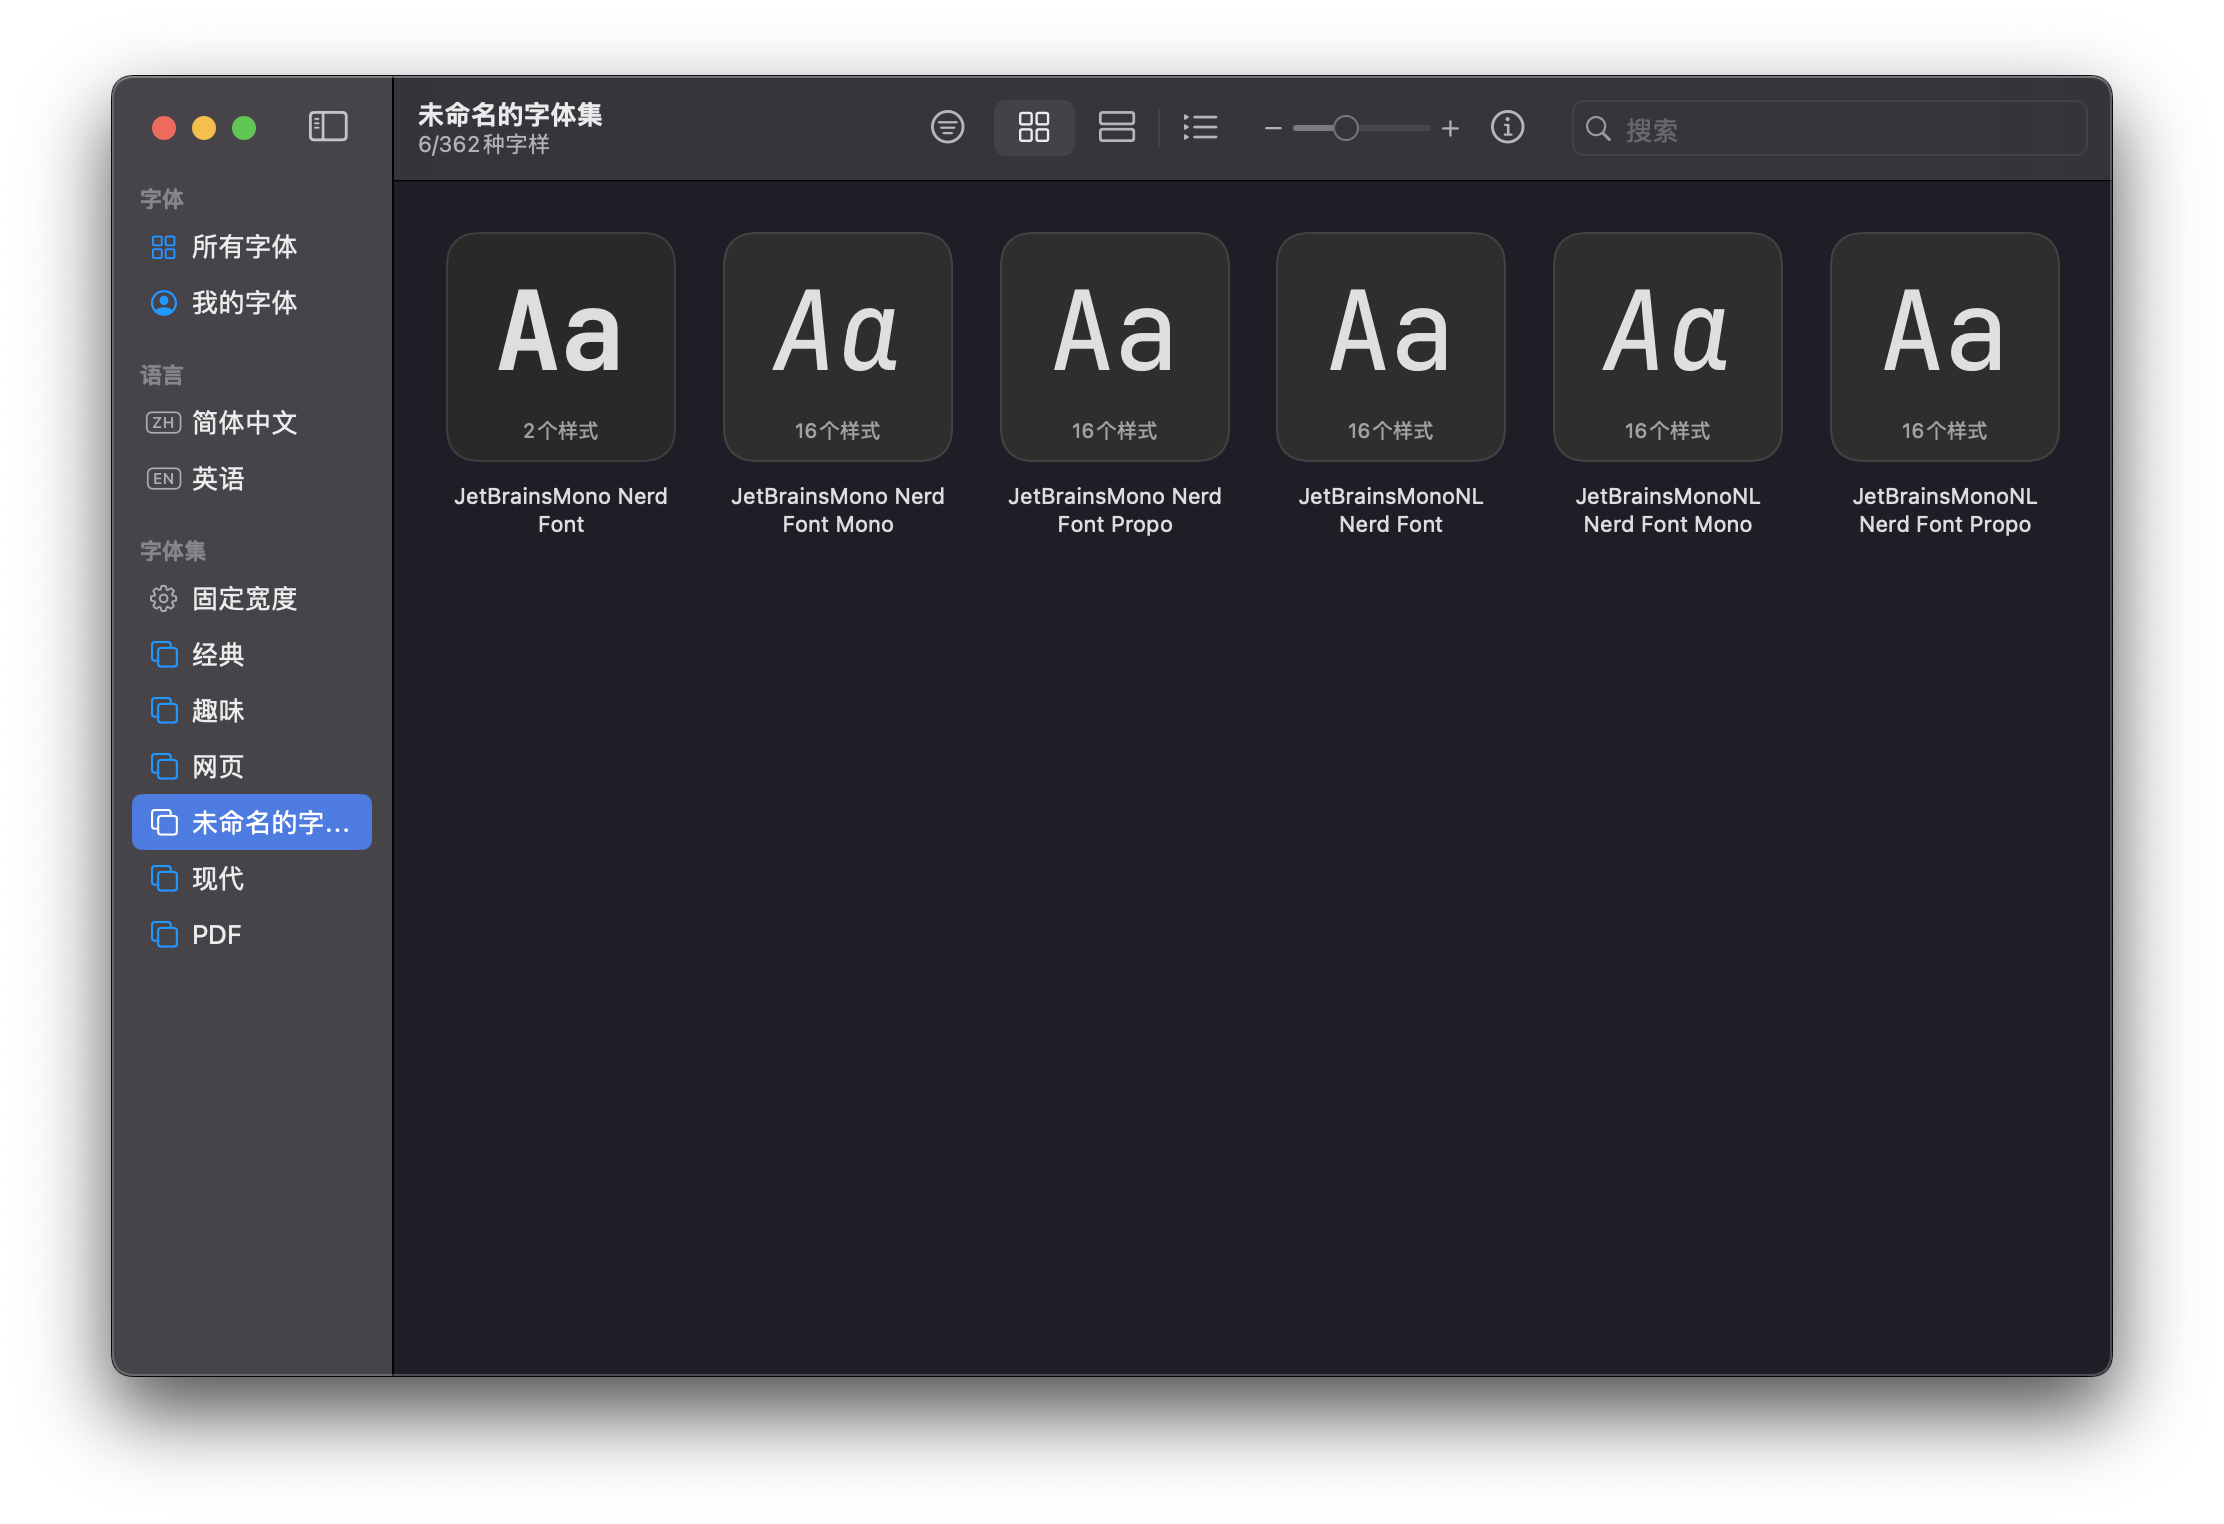
Task: Select the JetBrainsMonoNL Nerd Font Propo thumbnail
Action: coord(1944,347)
